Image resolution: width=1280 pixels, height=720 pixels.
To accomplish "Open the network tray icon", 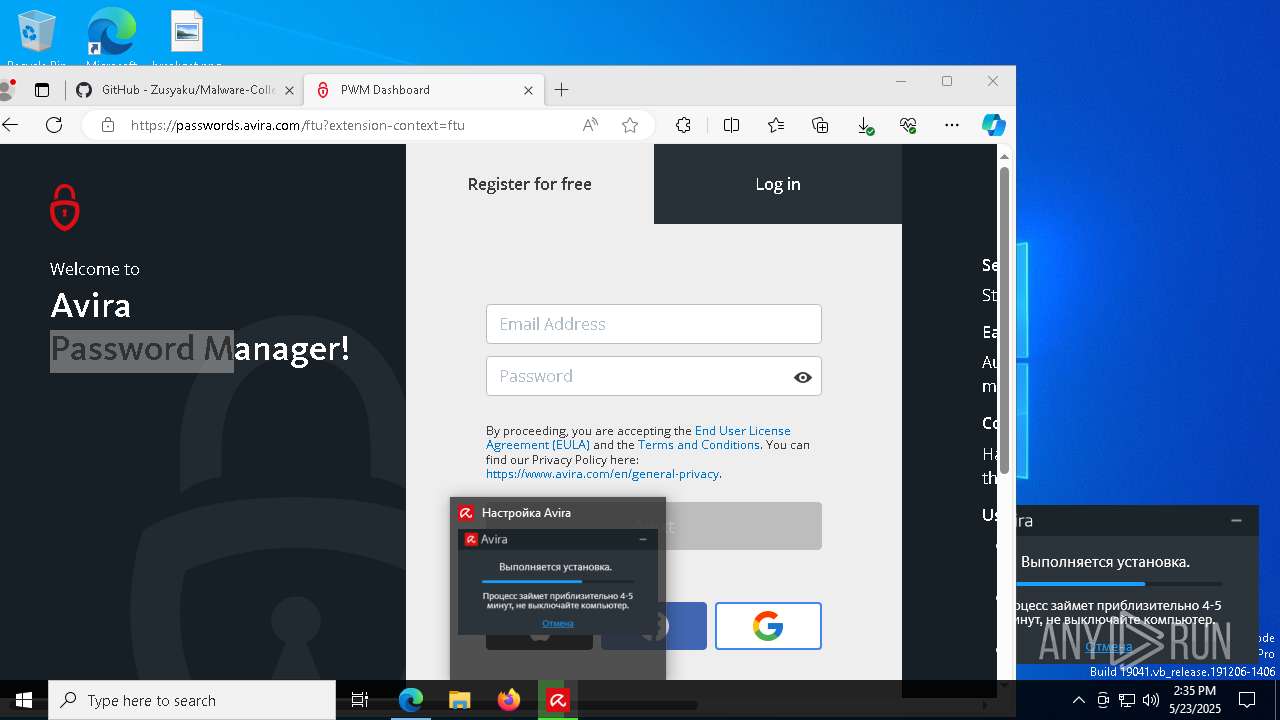I will click(x=1126, y=700).
